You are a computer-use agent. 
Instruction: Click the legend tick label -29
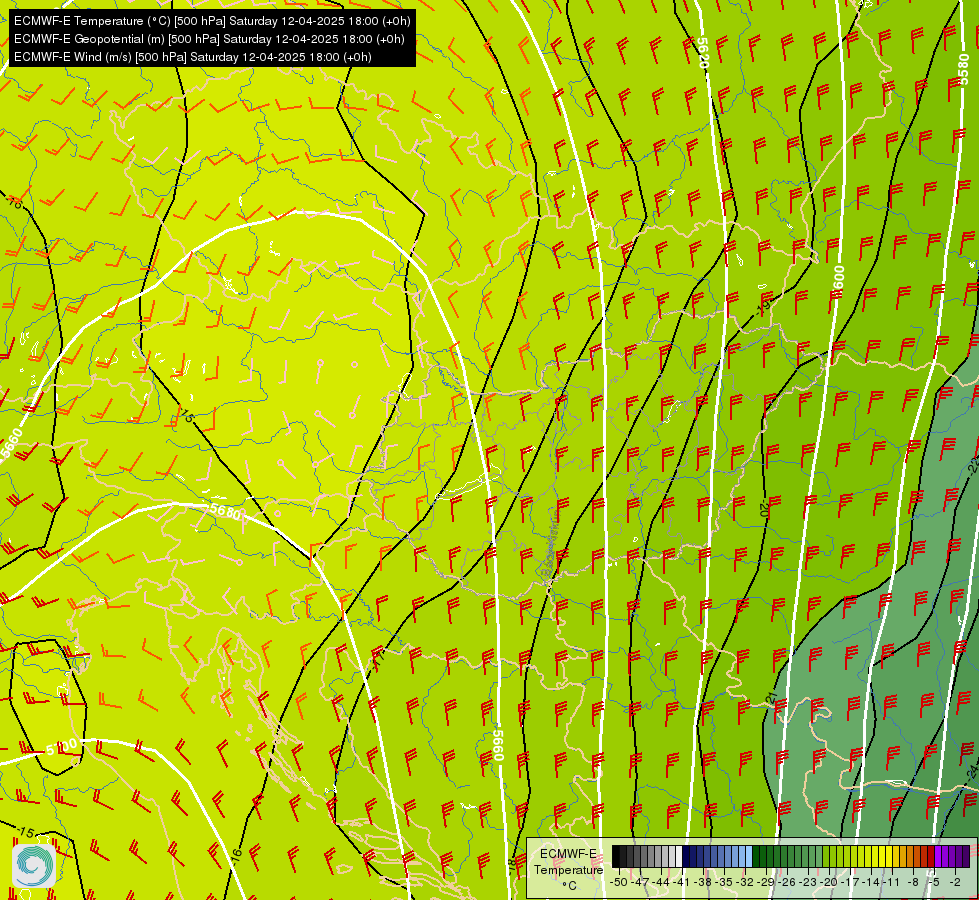click(x=766, y=882)
